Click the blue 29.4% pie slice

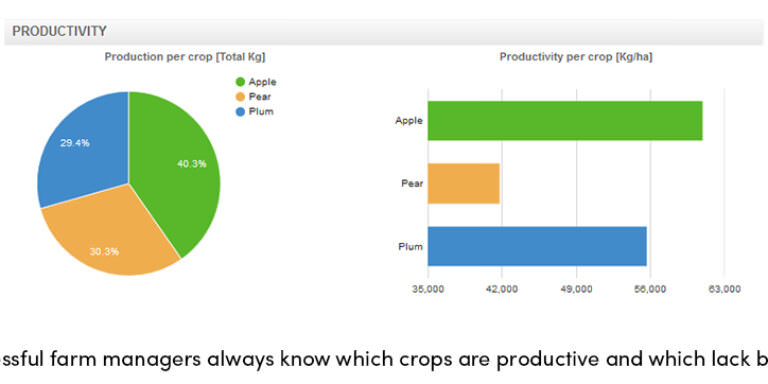click(x=81, y=147)
